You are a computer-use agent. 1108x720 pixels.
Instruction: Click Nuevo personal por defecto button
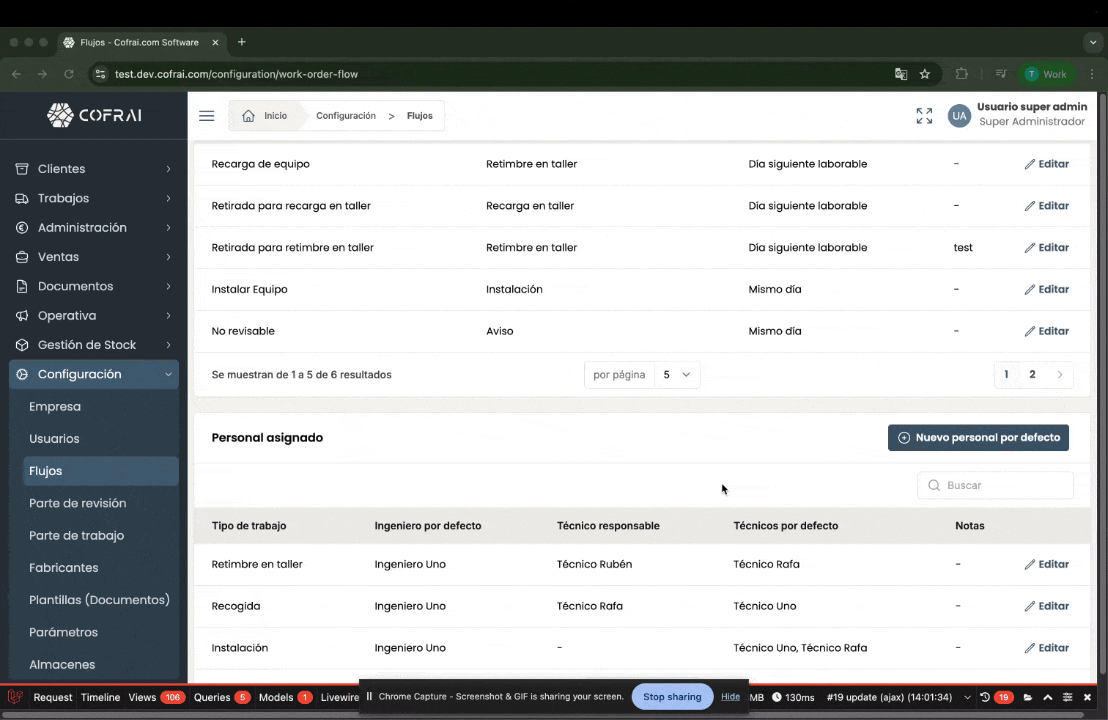click(978, 438)
